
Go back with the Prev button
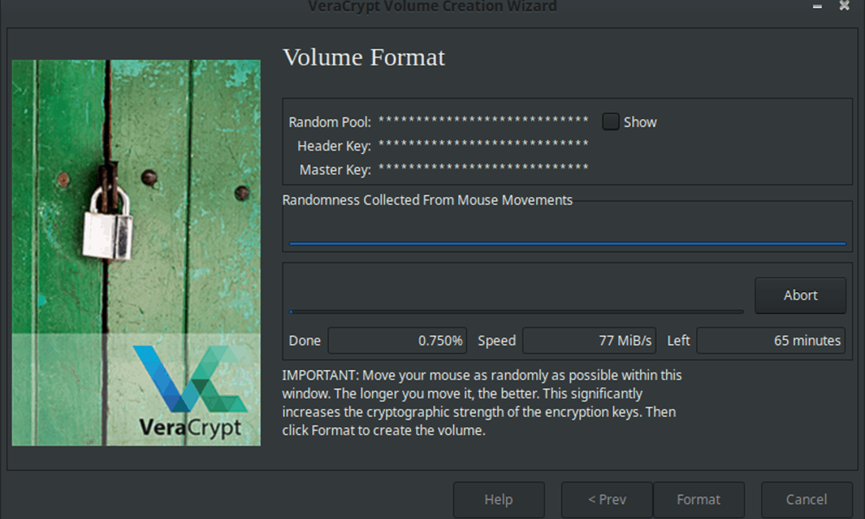(607, 500)
